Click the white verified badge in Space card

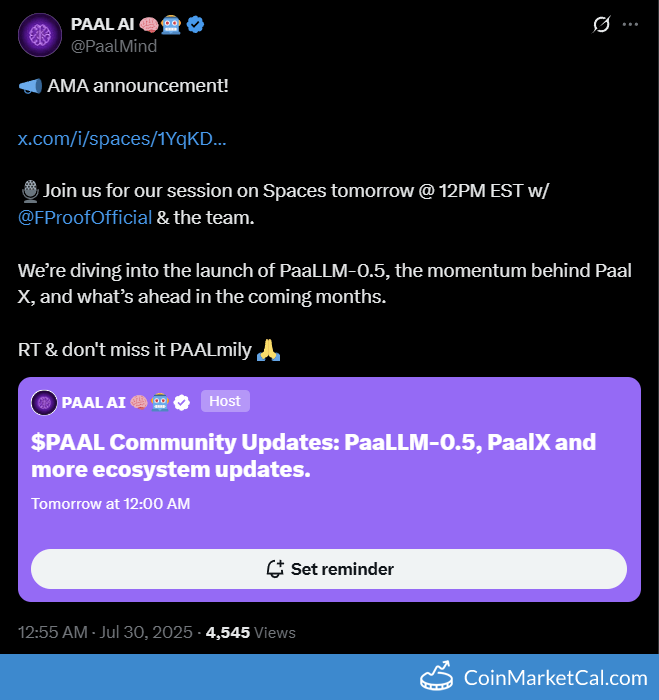click(x=182, y=402)
